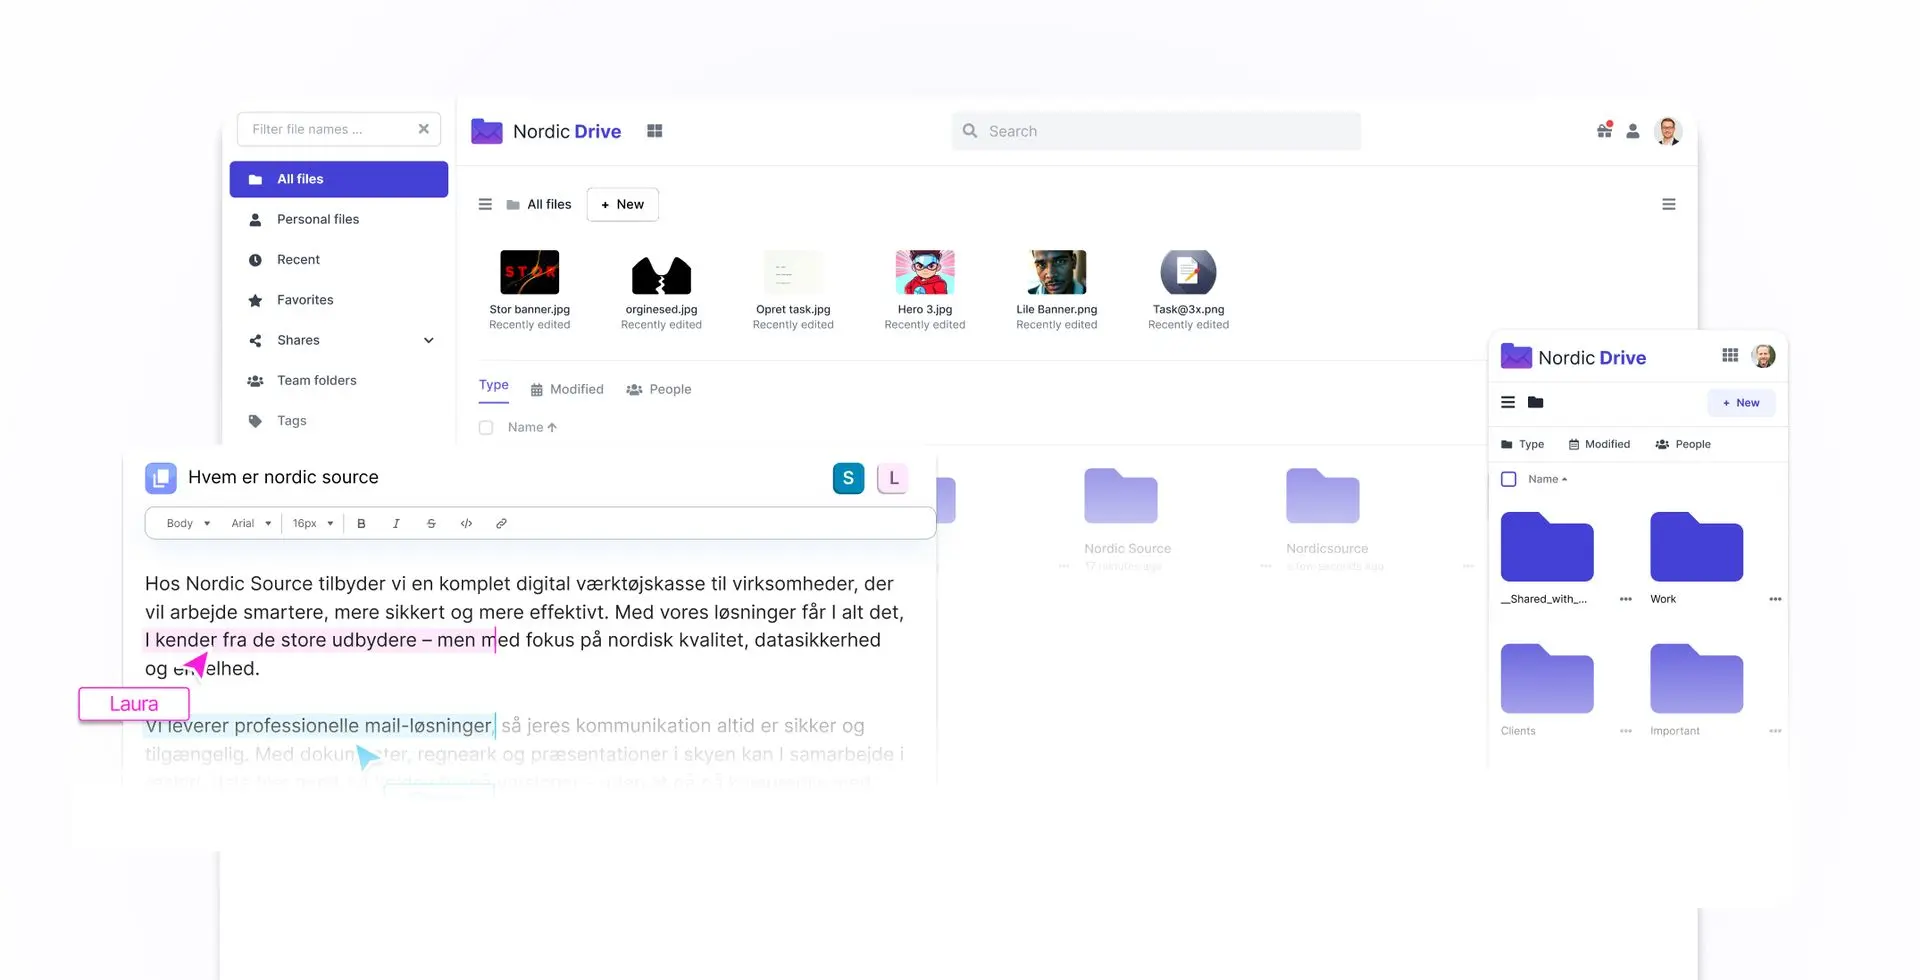The image size is (1920, 980).
Task: Click the New button in mobile panel
Action: coord(1741,403)
